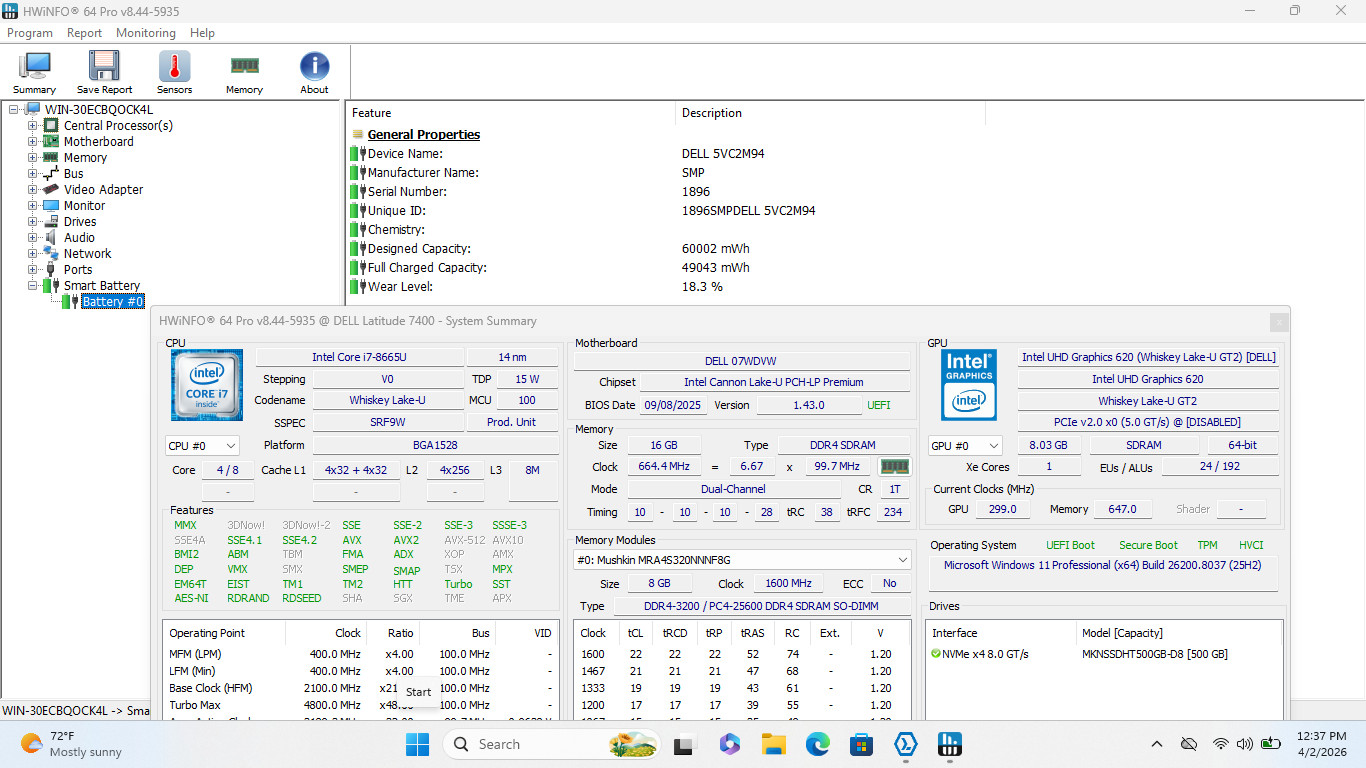Launch Copilot from the taskbar
This screenshot has width=1366, height=768.
pyautogui.click(x=729, y=744)
